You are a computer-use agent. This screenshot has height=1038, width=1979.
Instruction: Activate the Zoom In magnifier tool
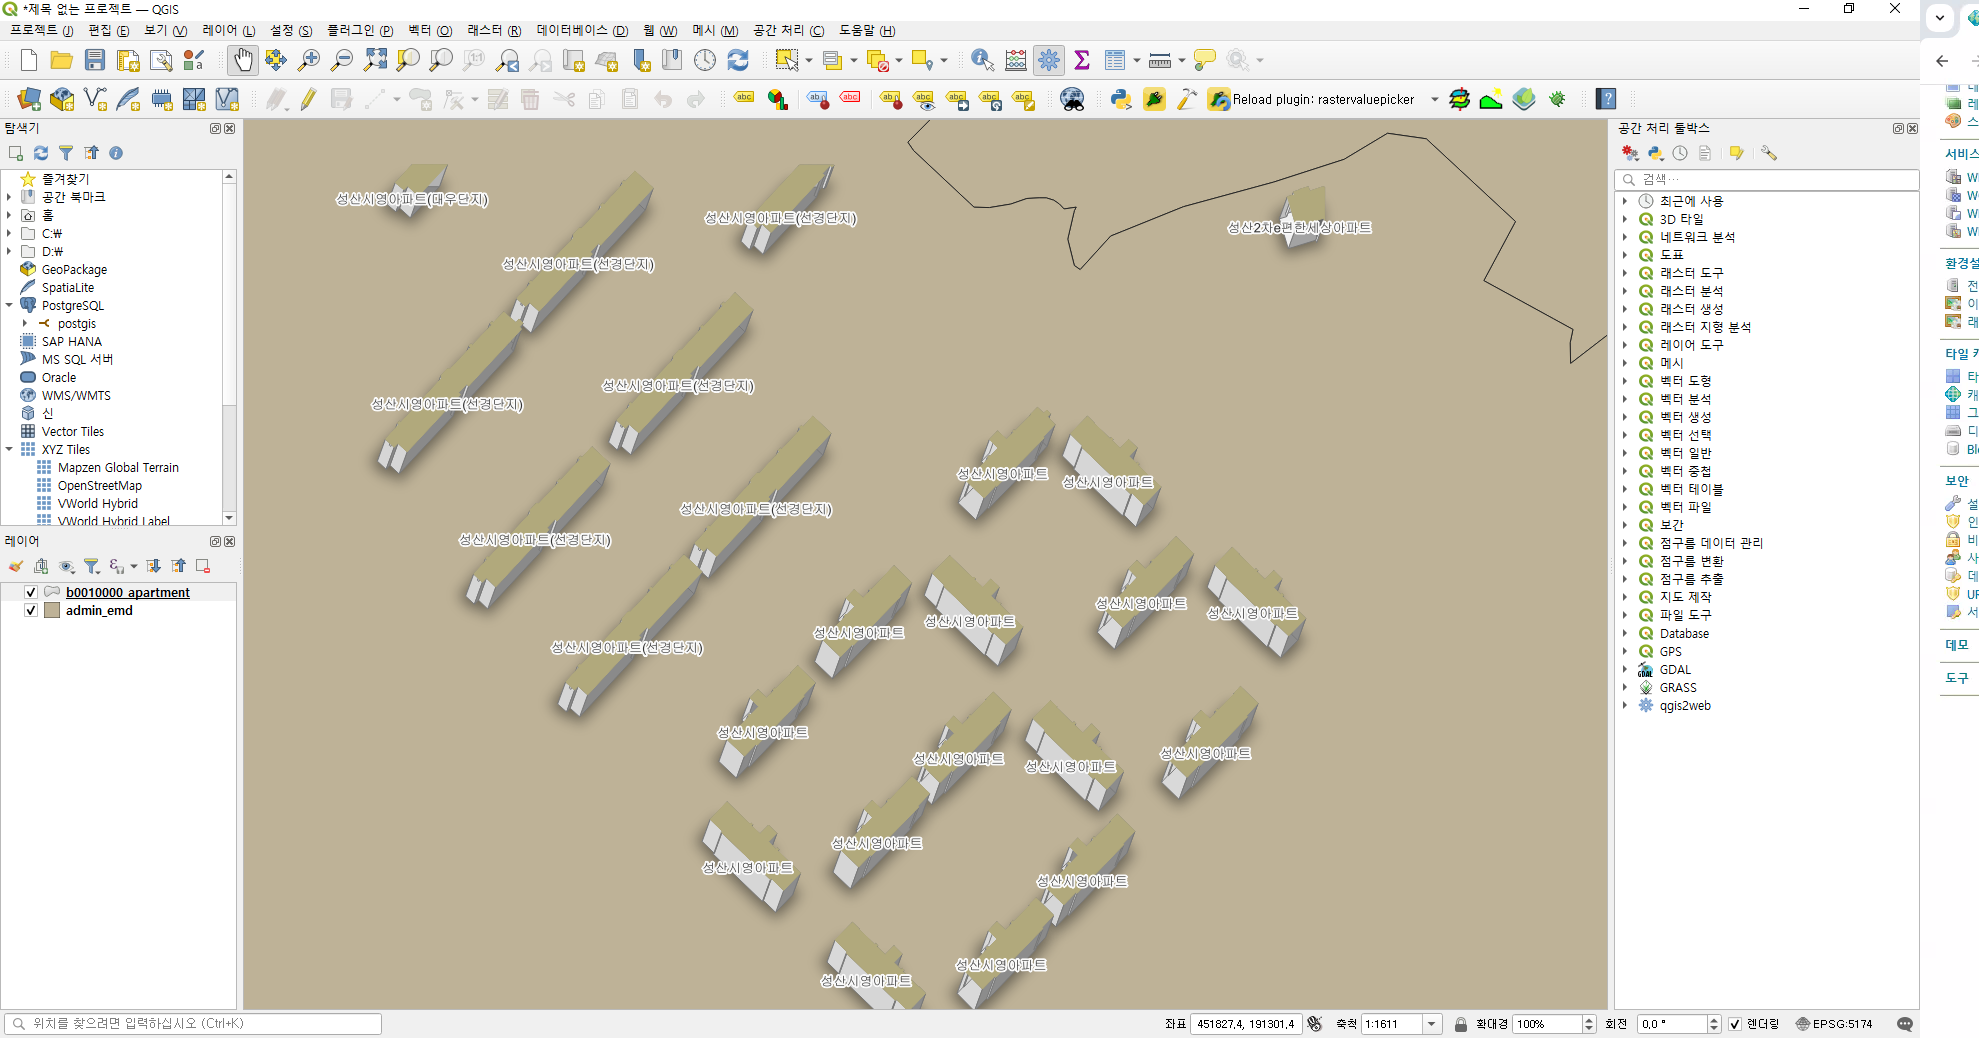(x=310, y=60)
